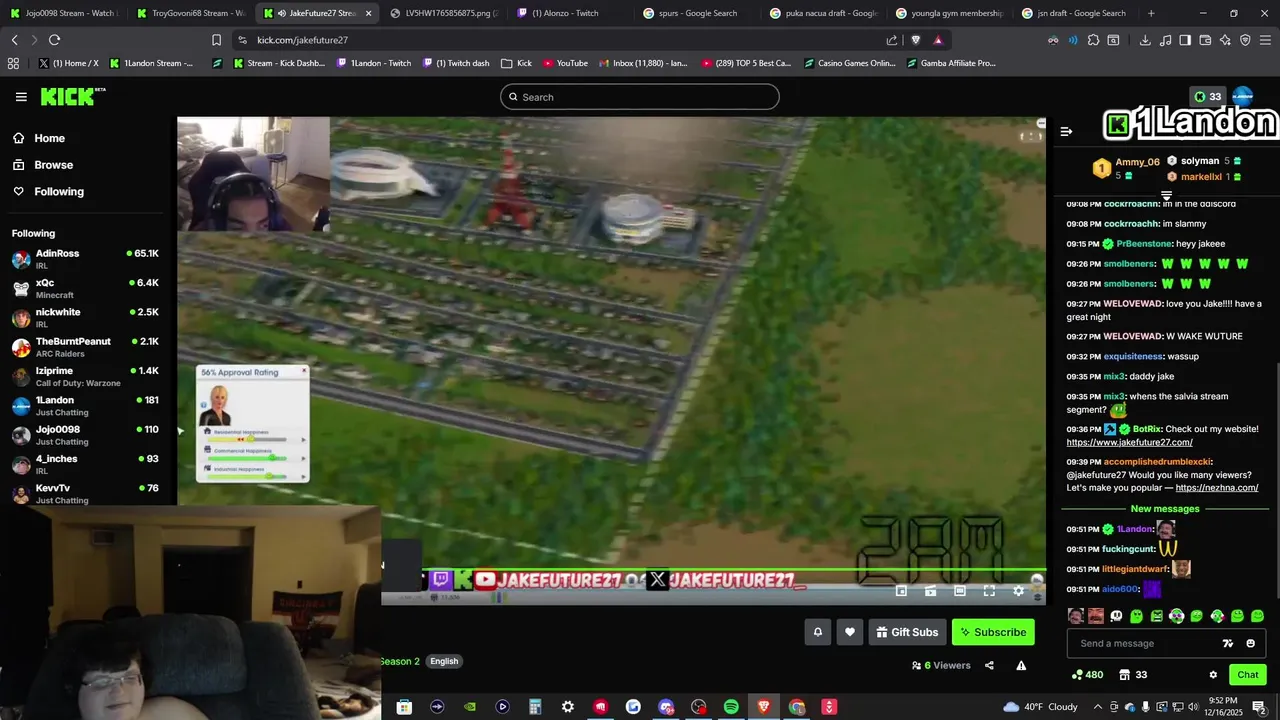1280x720 pixels.
Task: Open Brave Wallet icon in toolbar
Action: tap(1205, 40)
